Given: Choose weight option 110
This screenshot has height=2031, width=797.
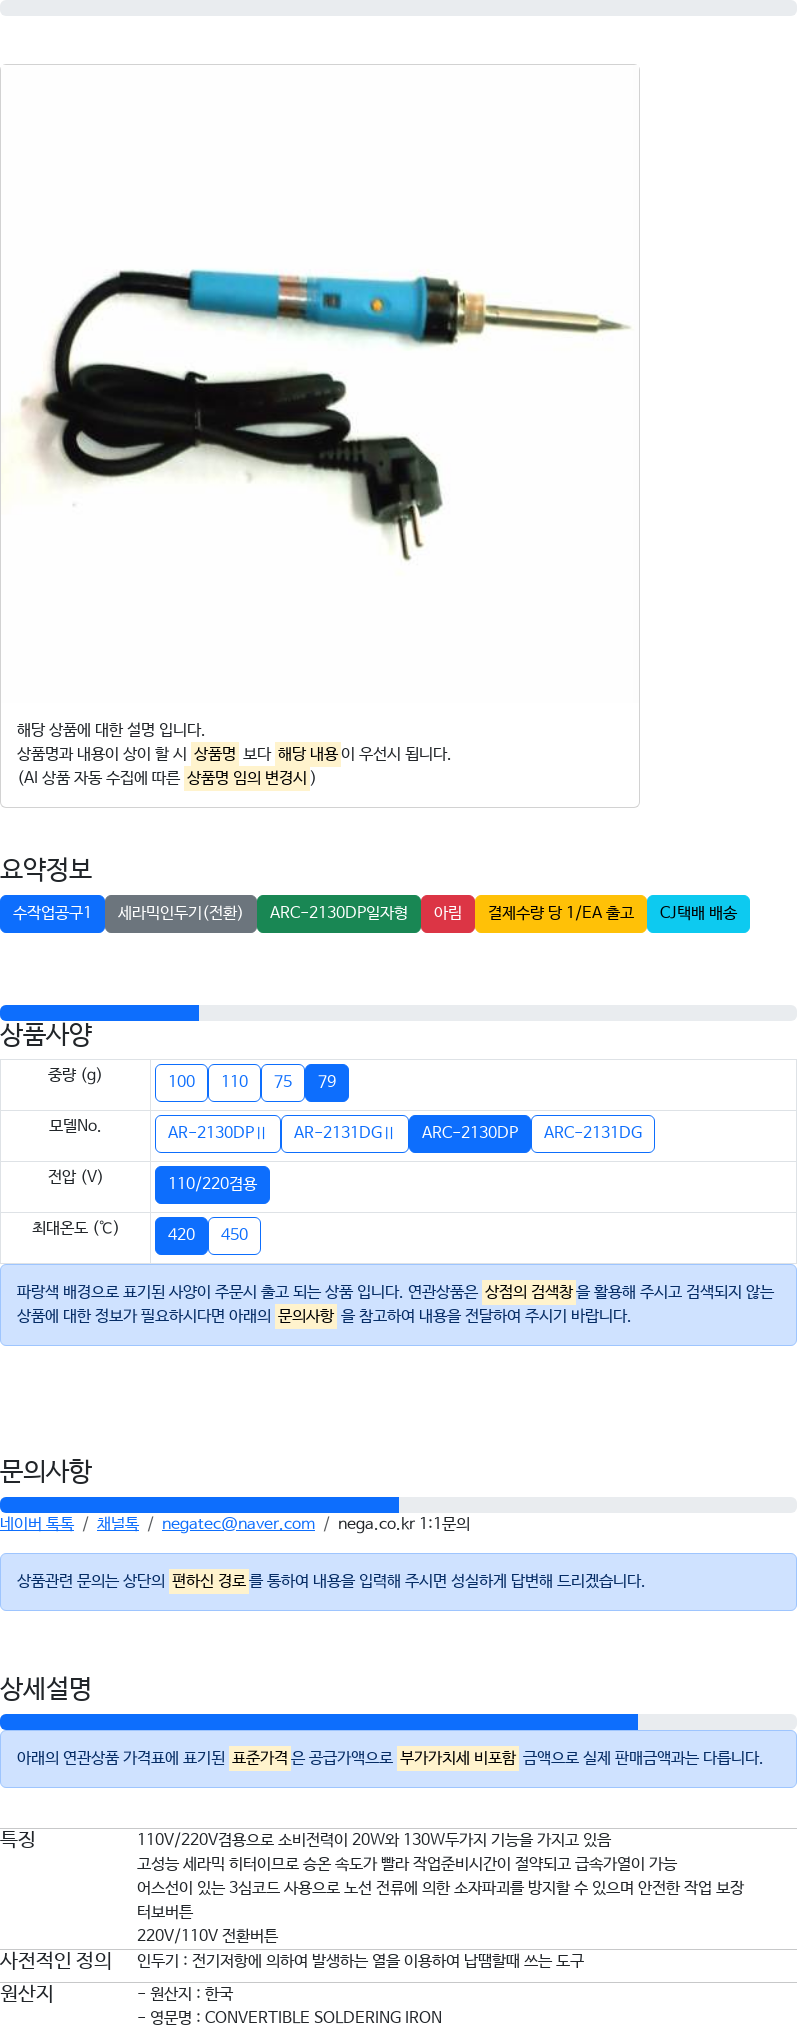Looking at the screenshot, I should click(235, 1082).
